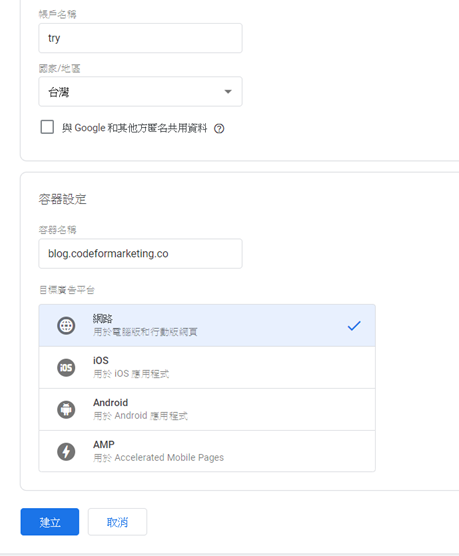
Task: Click the Android robot icon
Action: pos(66,410)
